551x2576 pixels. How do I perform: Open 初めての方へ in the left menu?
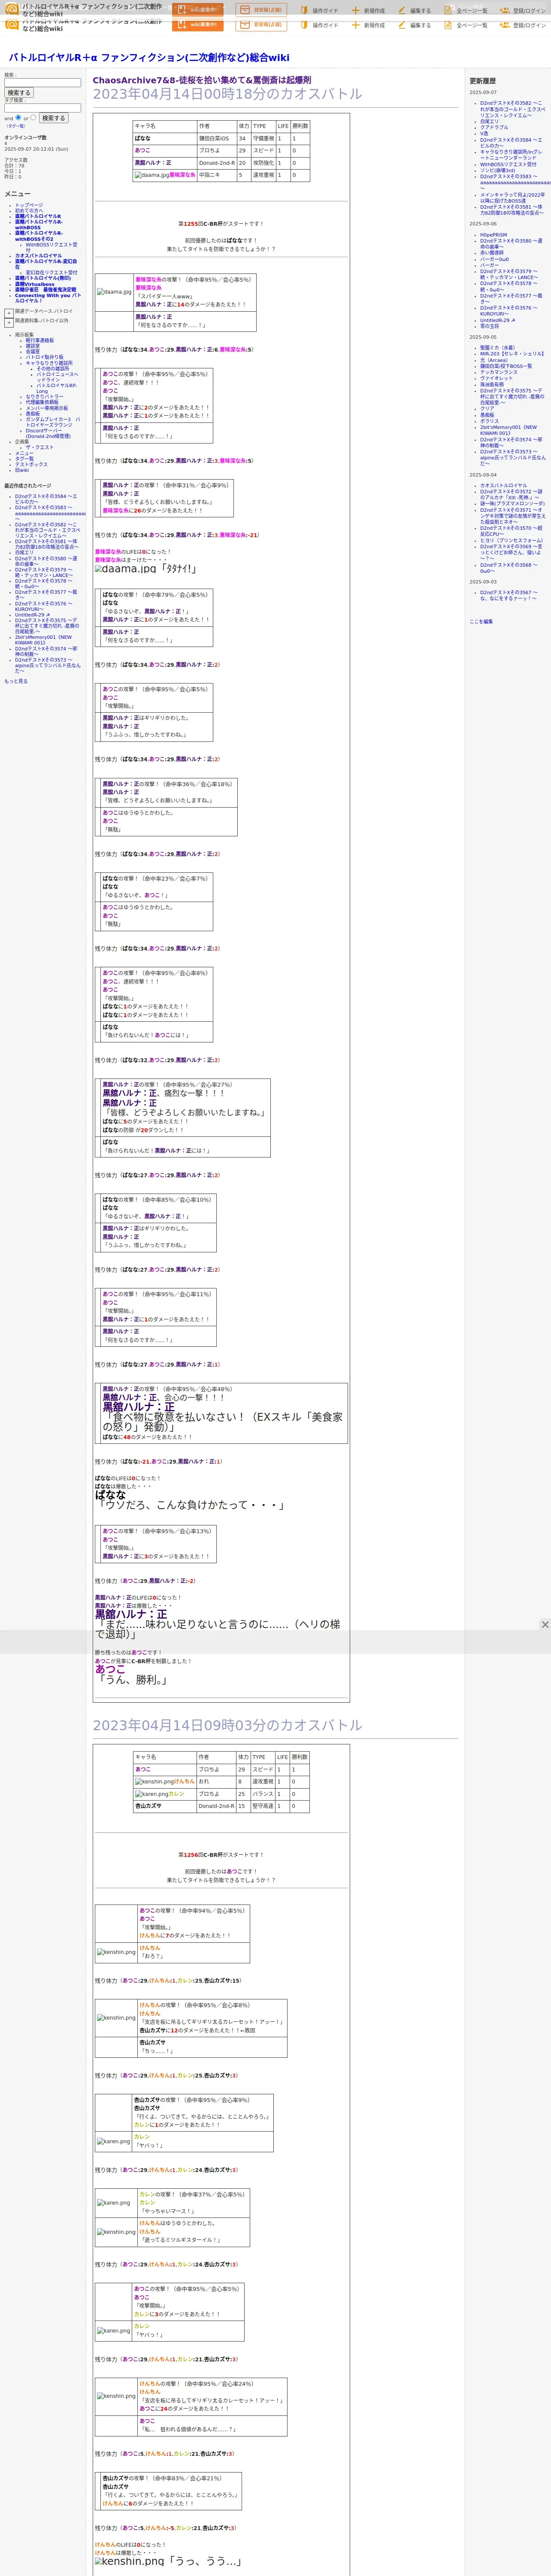[x=29, y=211]
